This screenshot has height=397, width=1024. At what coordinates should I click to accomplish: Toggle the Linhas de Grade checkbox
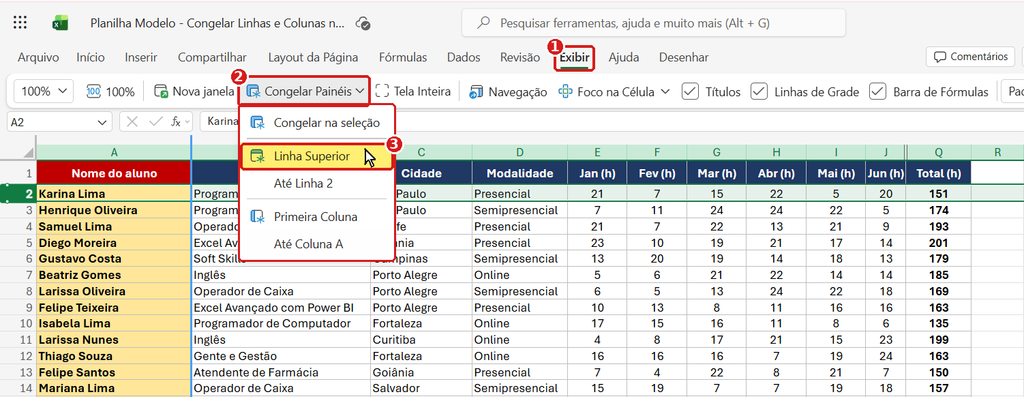click(758, 91)
